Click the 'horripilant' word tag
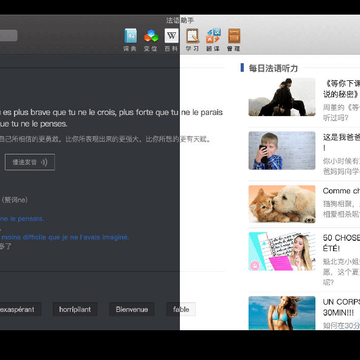Image resolution: width=360 pixels, height=360 pixels. pos(75,309)
